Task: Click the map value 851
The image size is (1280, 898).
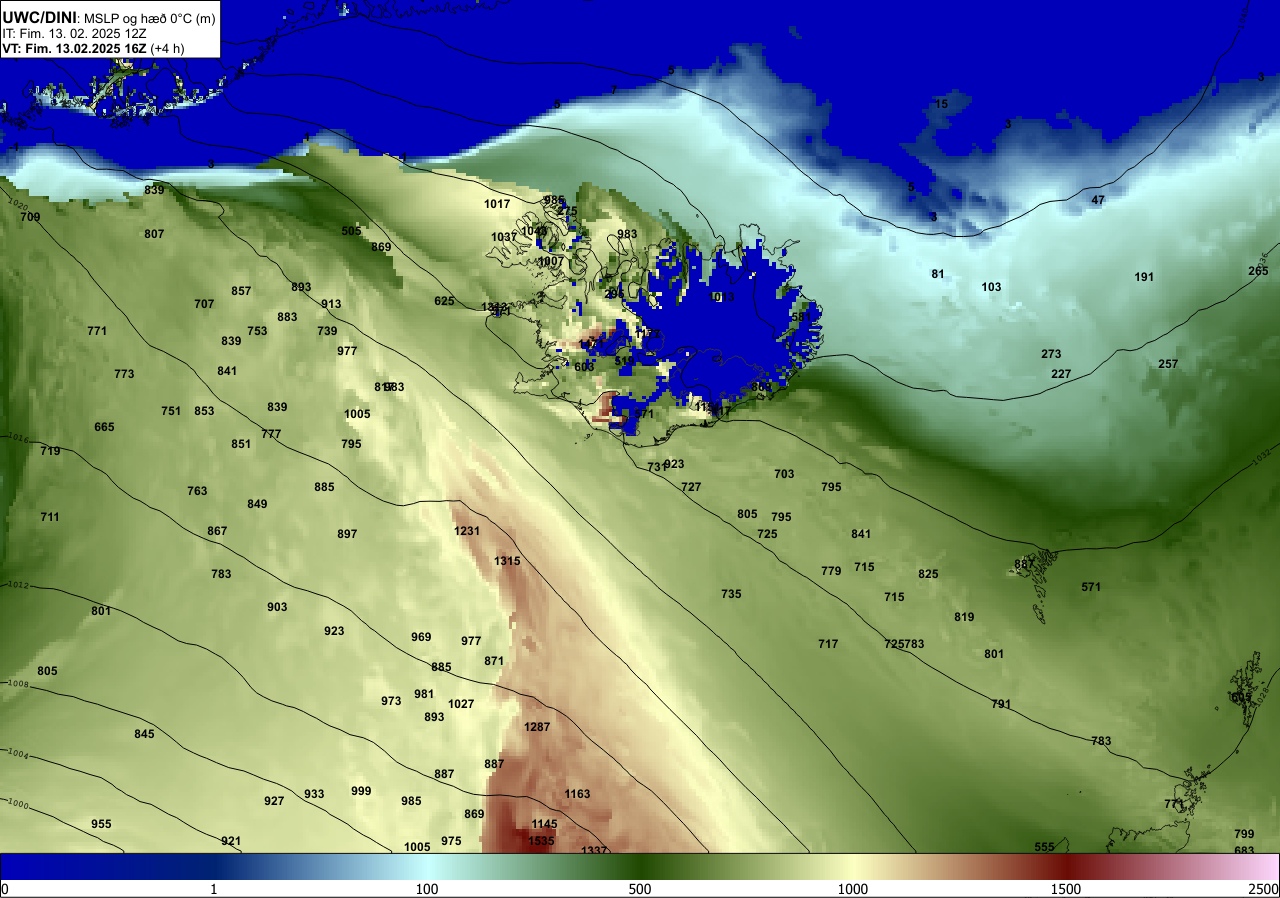Action: point(241,444)
